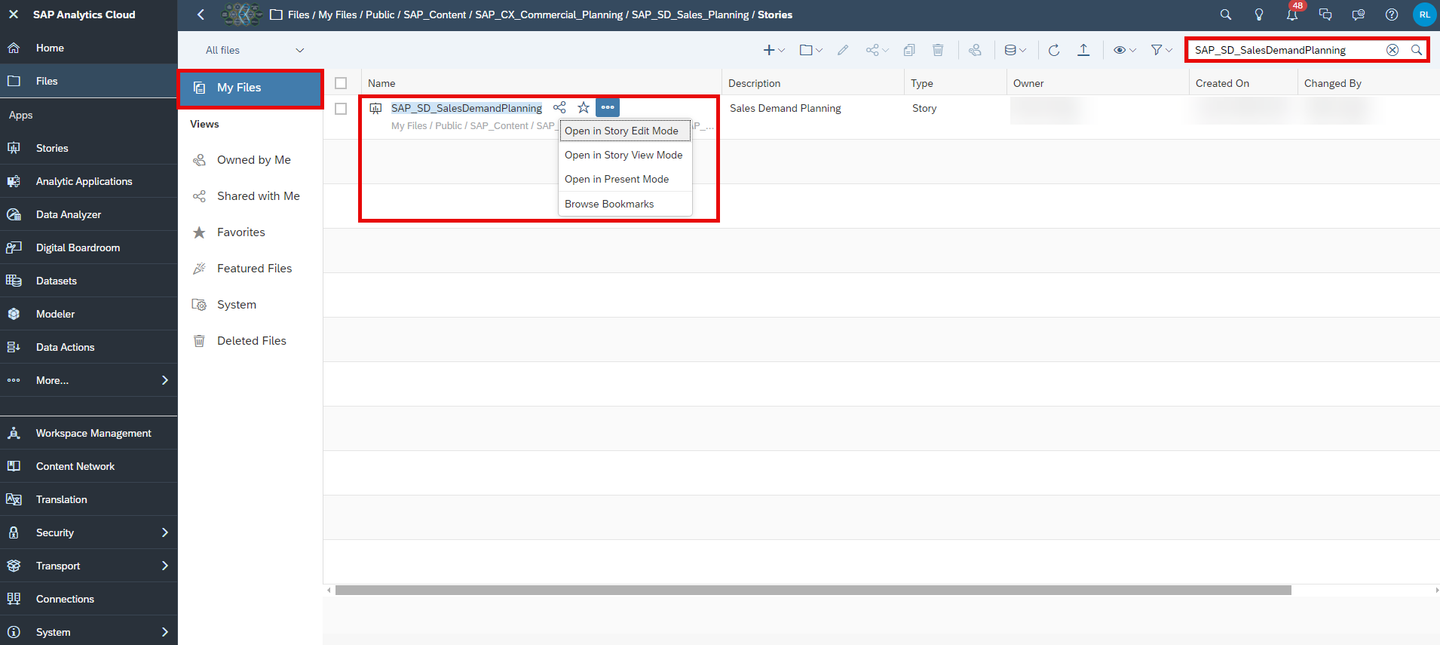Select the Favorites view
Screen dimensions: 1440x645
pyautogui.click(x=250, y=232)
